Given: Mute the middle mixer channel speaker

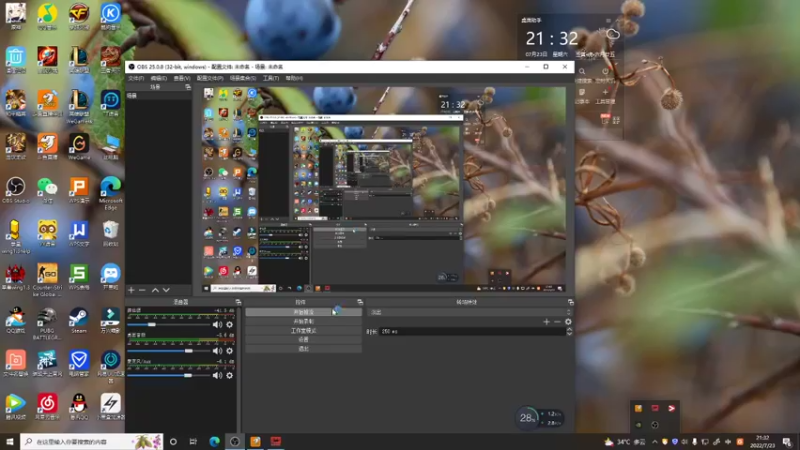Looking at the screenshot, I should coord(217,351).
